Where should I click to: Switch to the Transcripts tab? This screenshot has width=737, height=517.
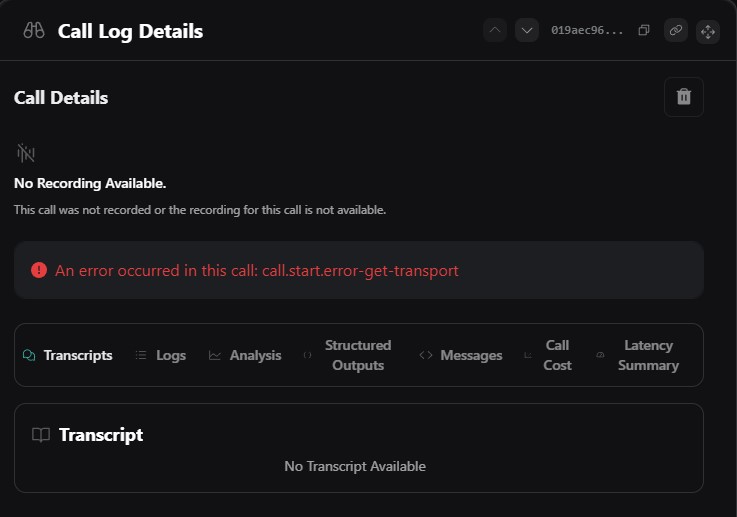(x=68, y=355)
